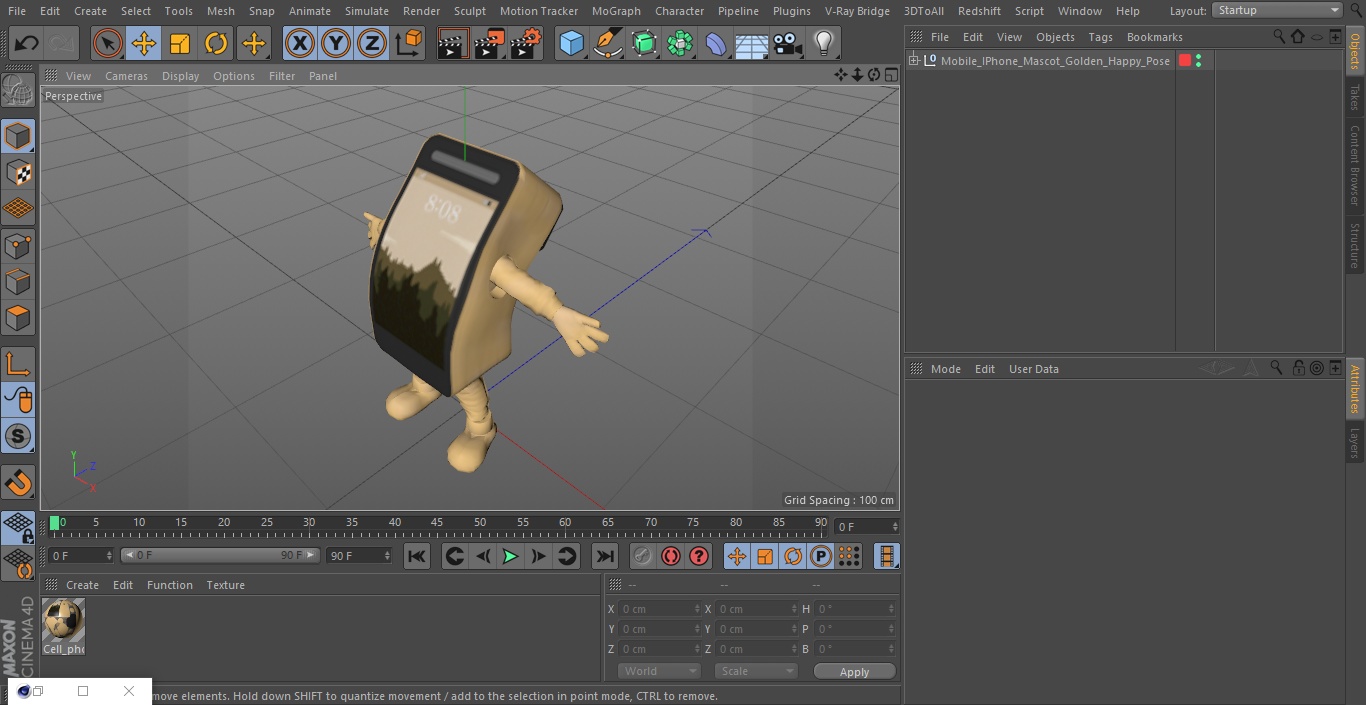Open the Structure side tab
The height and width of the screenshot is (705, 1366).
1355,246
